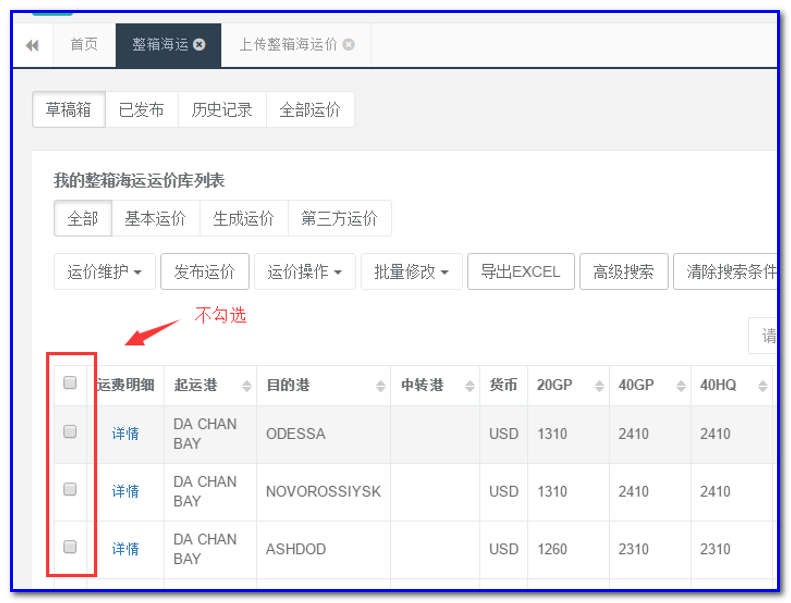
Task: Collapse sidebar with double-arrow icon
Action: coord(32,46)
